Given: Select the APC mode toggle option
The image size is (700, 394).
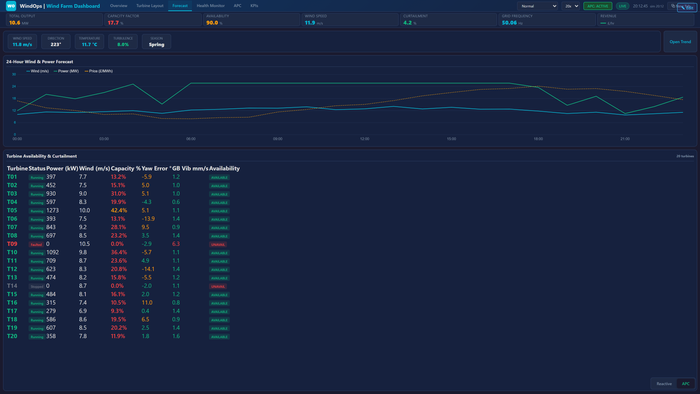Looking at the screenshot, I should (685, 384).
